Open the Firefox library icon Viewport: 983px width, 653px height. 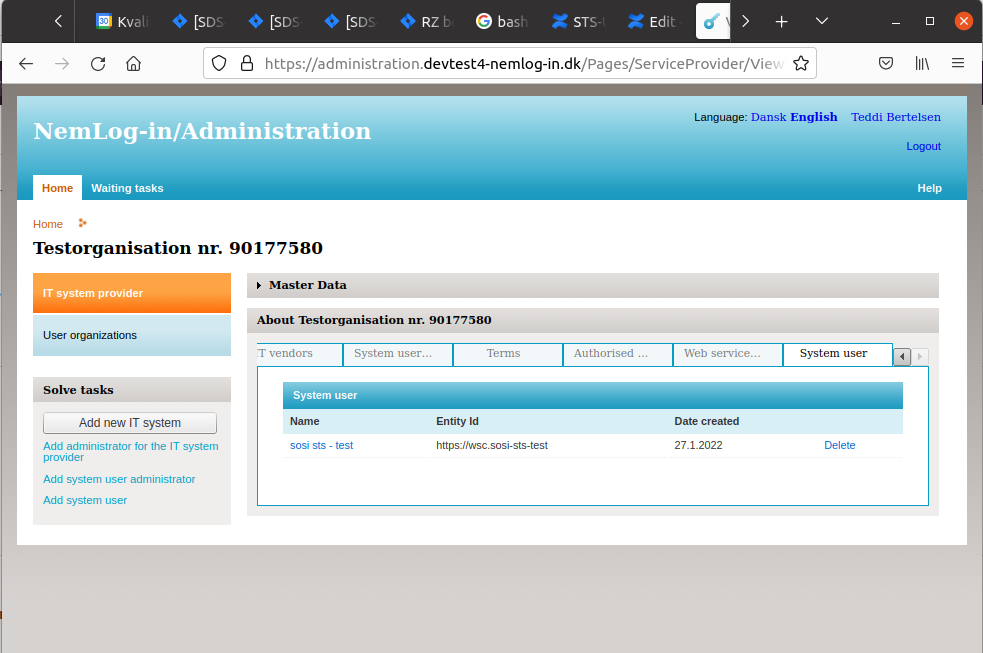click(922, 64)
